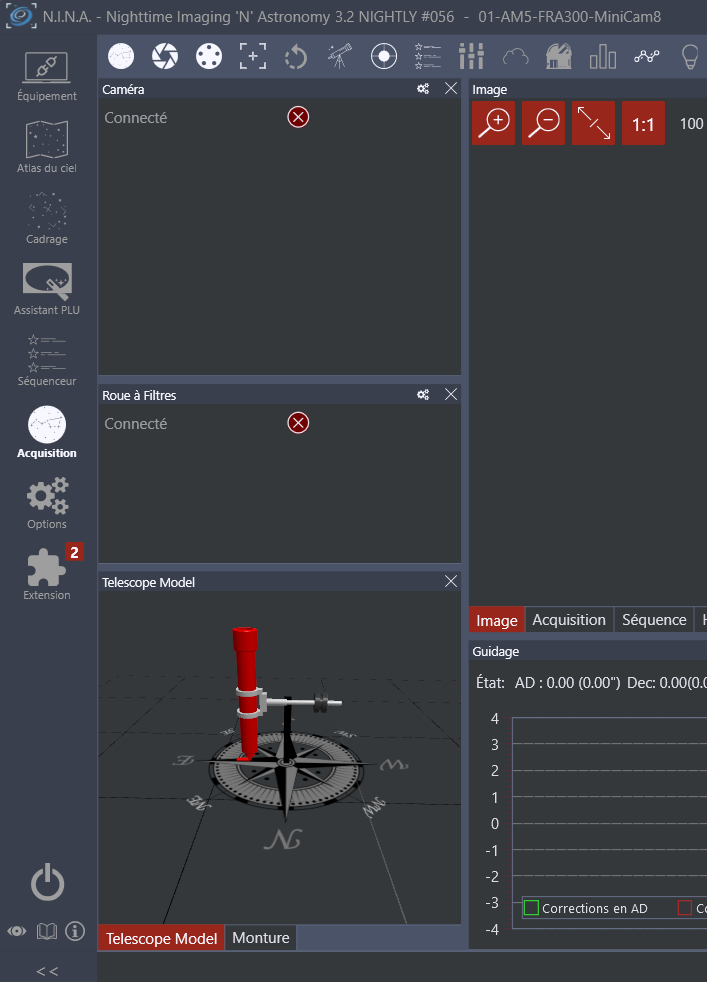Click the N.I.N.A. logo in title bar
Image resolution: width=707 pixels, height=982 pixels.
coord(20,16)
